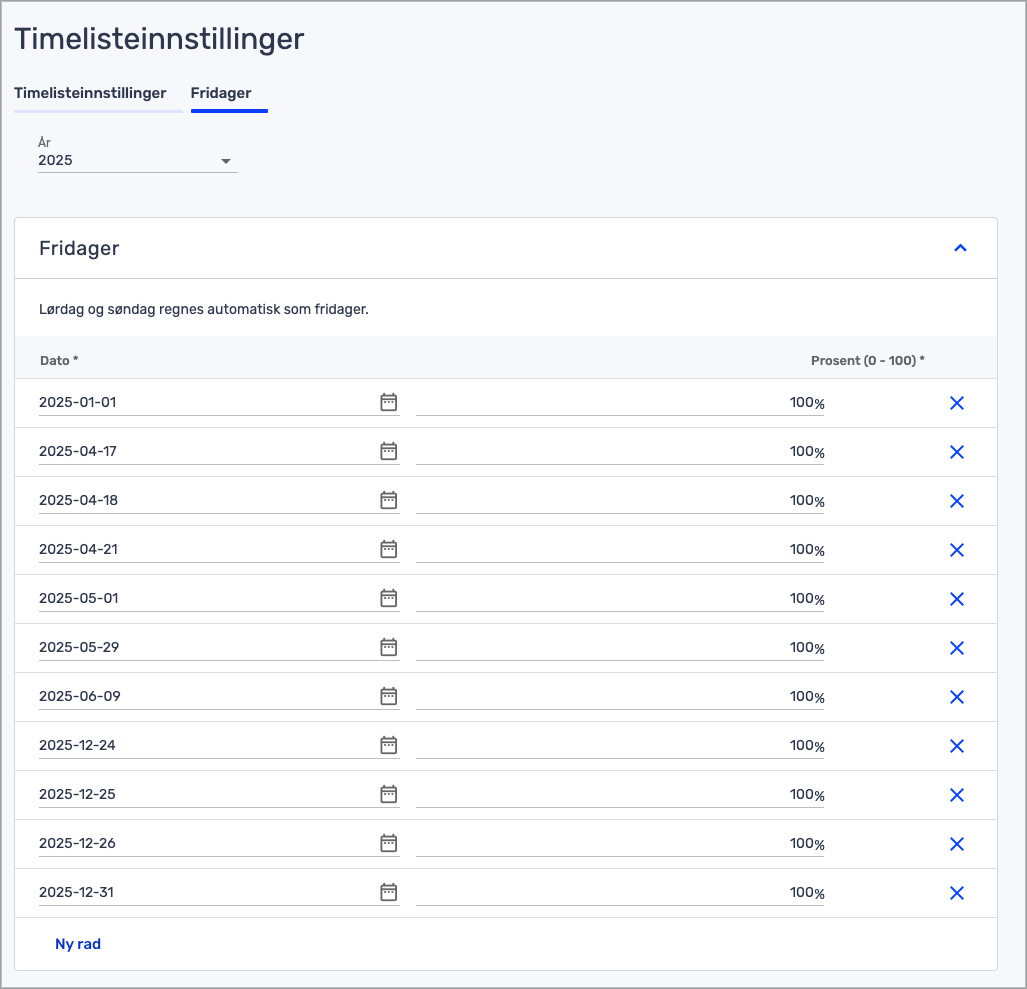The width and height of the screenshot is (1027, 989).
Task: Click Ny rad to add row
Action: click(x=78, y=944)
